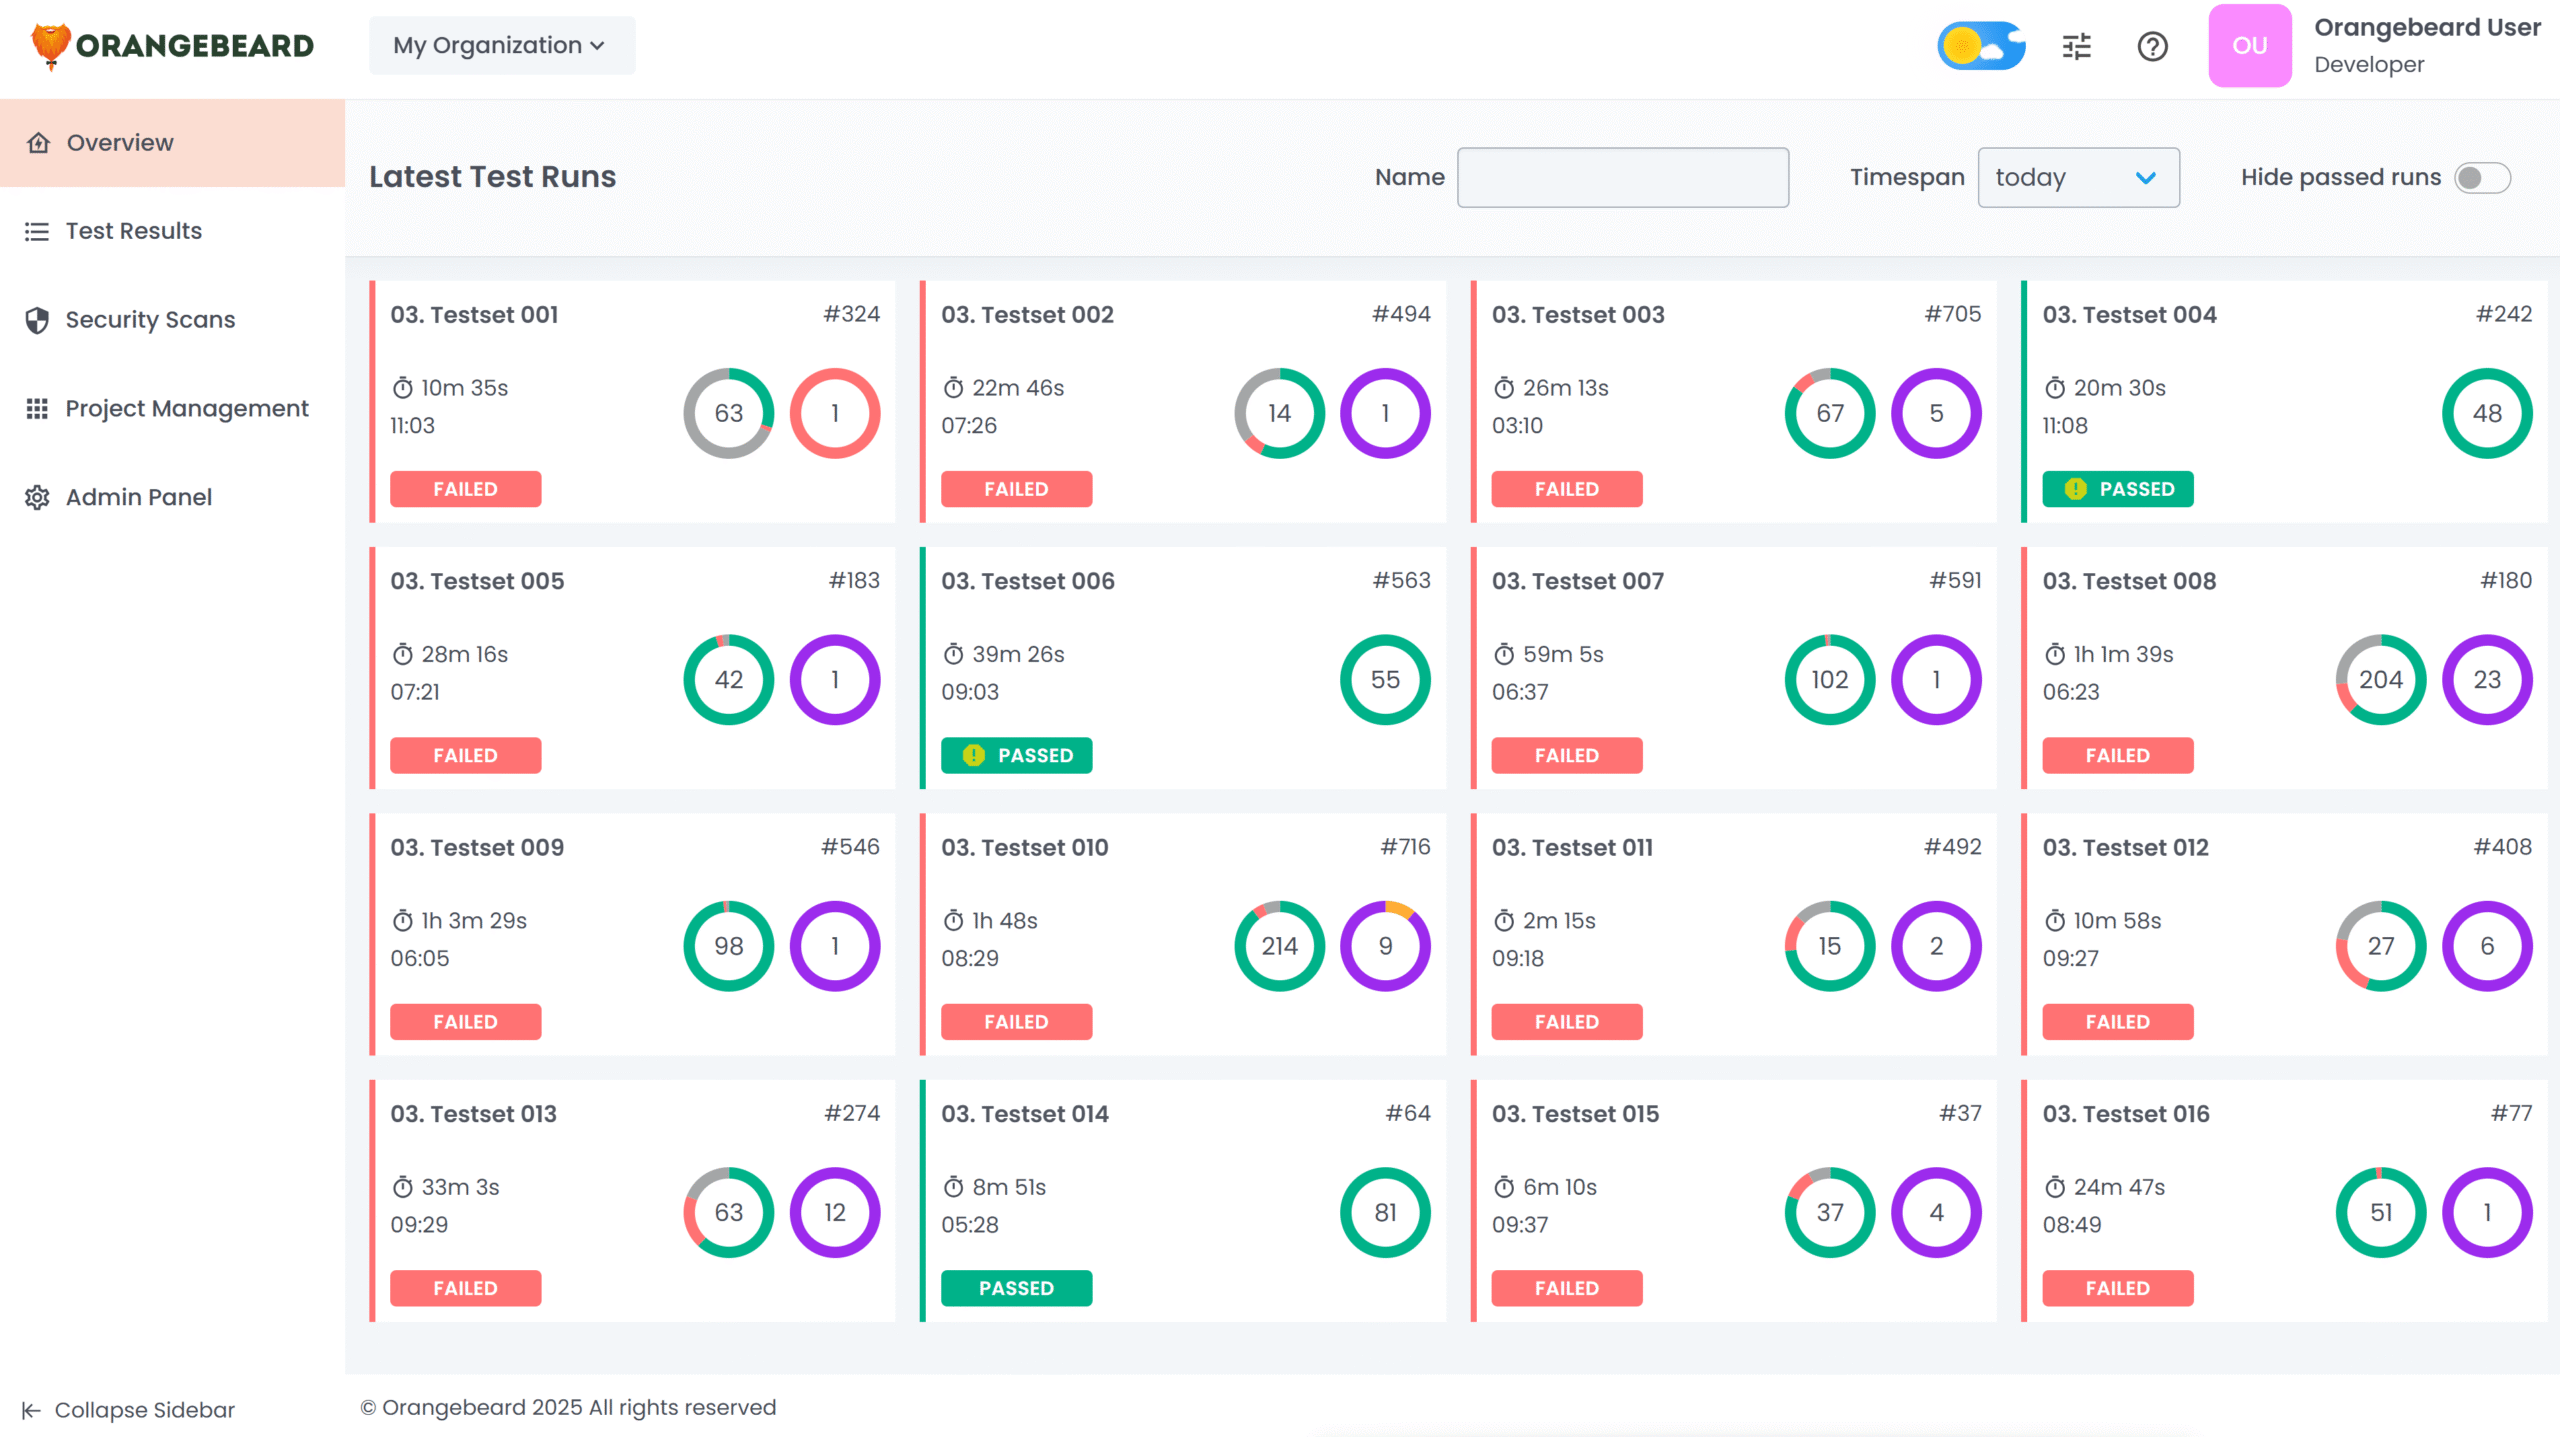Click the Admin Panel gear icon

37,497
